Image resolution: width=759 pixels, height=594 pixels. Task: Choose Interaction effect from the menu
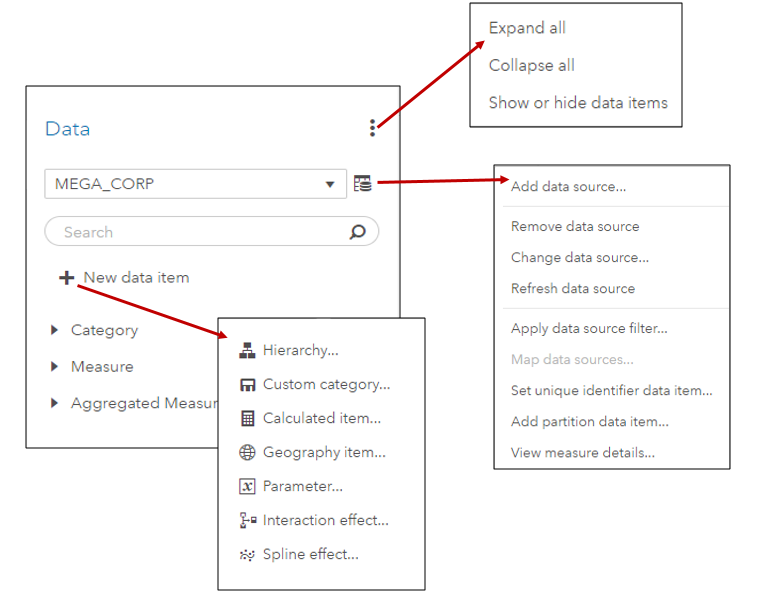coord(324,520)
